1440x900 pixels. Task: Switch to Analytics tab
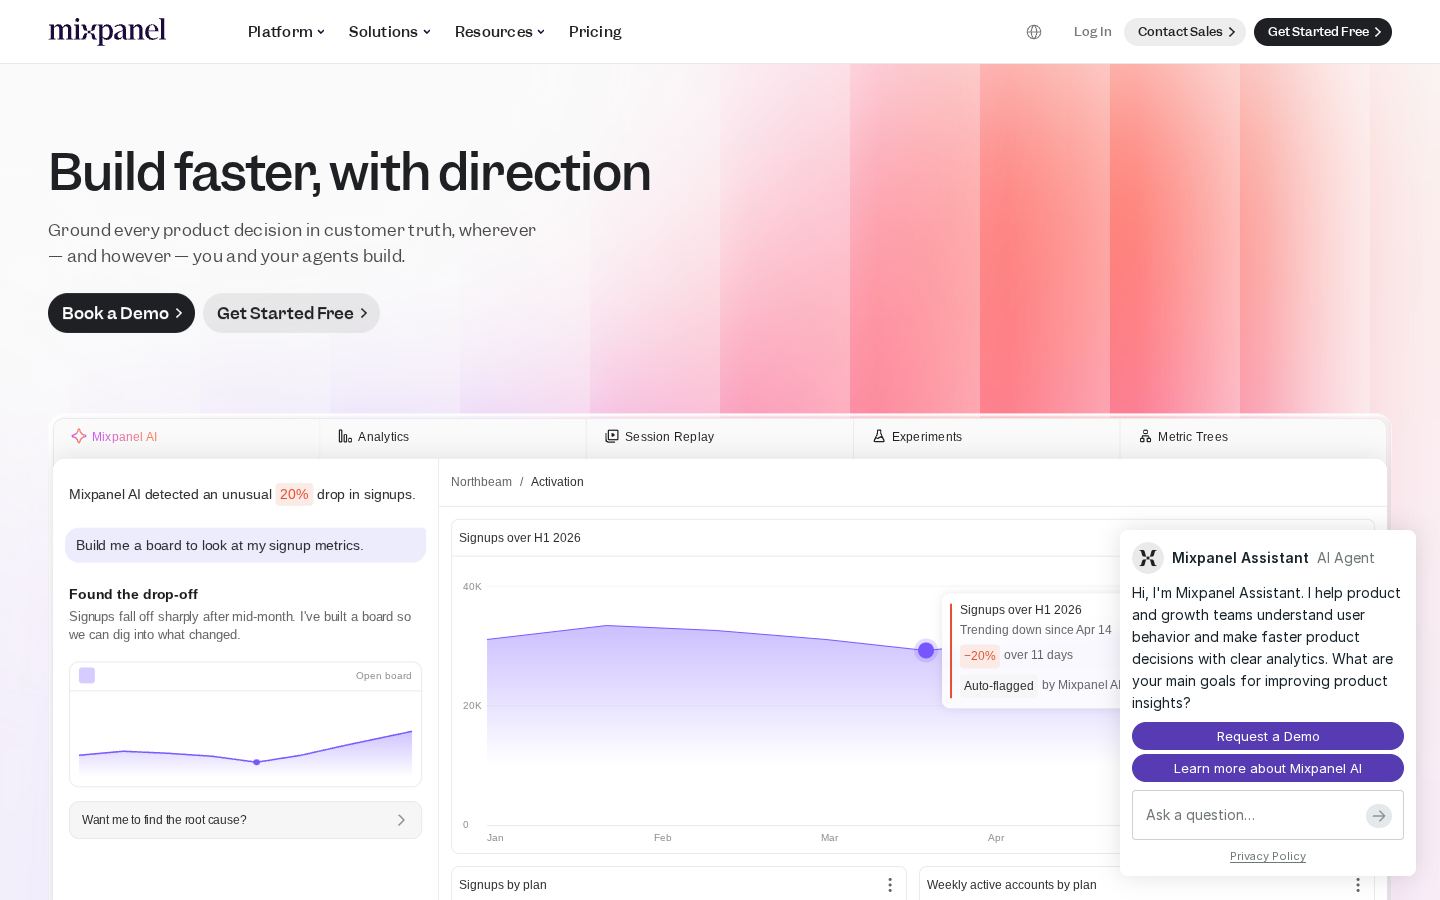(x=453, y=437)
